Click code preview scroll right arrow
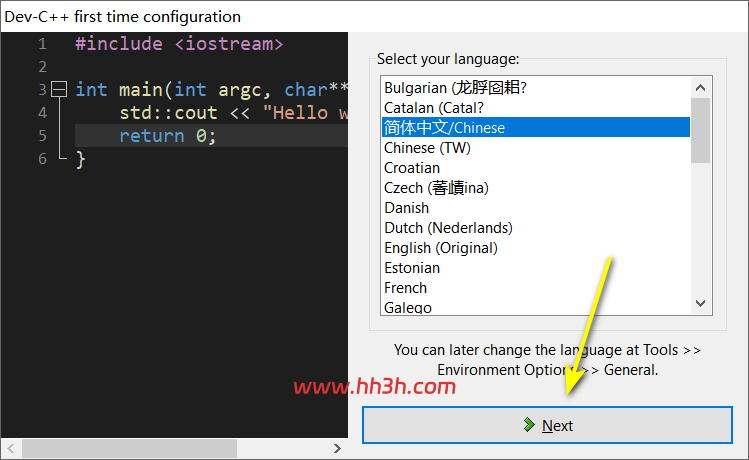 click(337, 448)
